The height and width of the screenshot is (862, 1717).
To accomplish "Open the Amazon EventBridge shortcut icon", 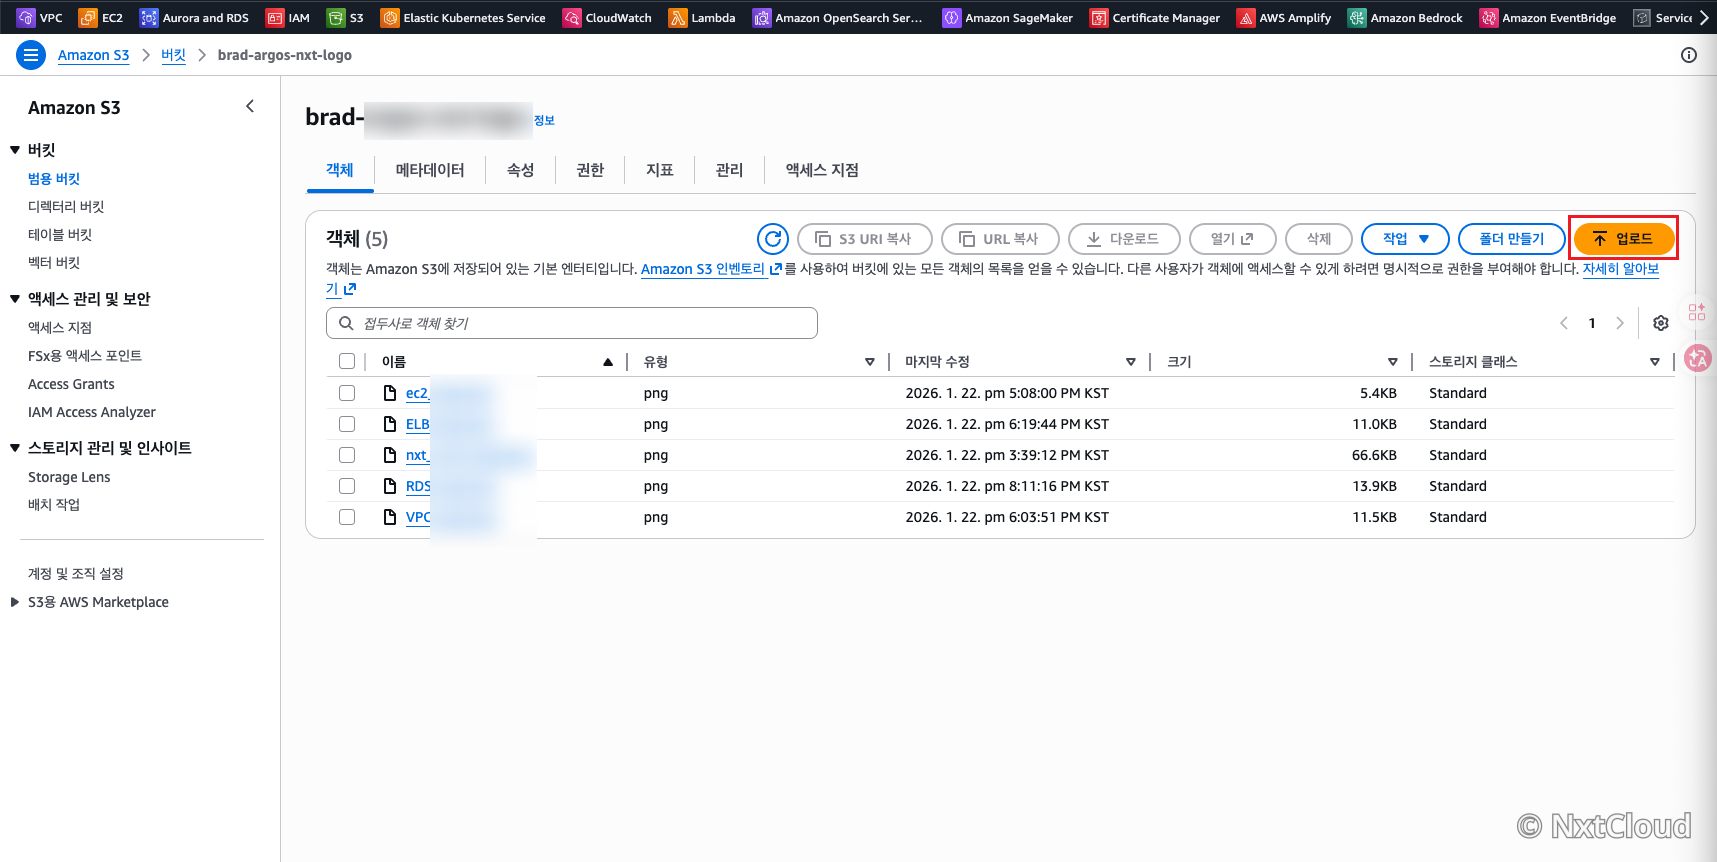I will pyautogui.click(x=1489, y=17).
